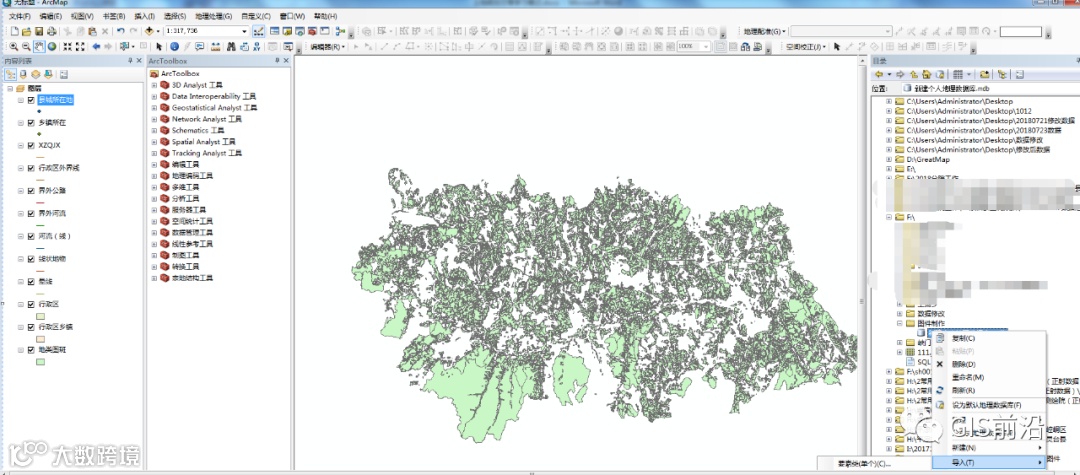This screenshot has height=475, width=1080.
Task: Toggle the Editor toolbar icon
Action: point(259,31)
